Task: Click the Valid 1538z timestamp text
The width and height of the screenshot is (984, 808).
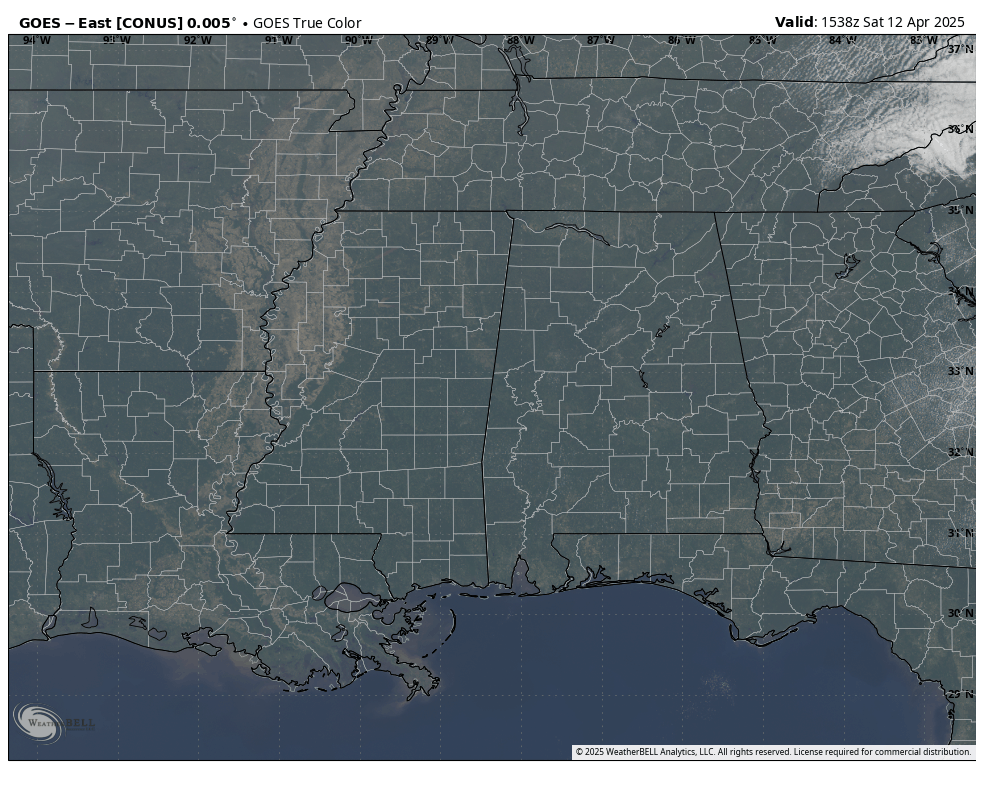Action: coord(869,22)
